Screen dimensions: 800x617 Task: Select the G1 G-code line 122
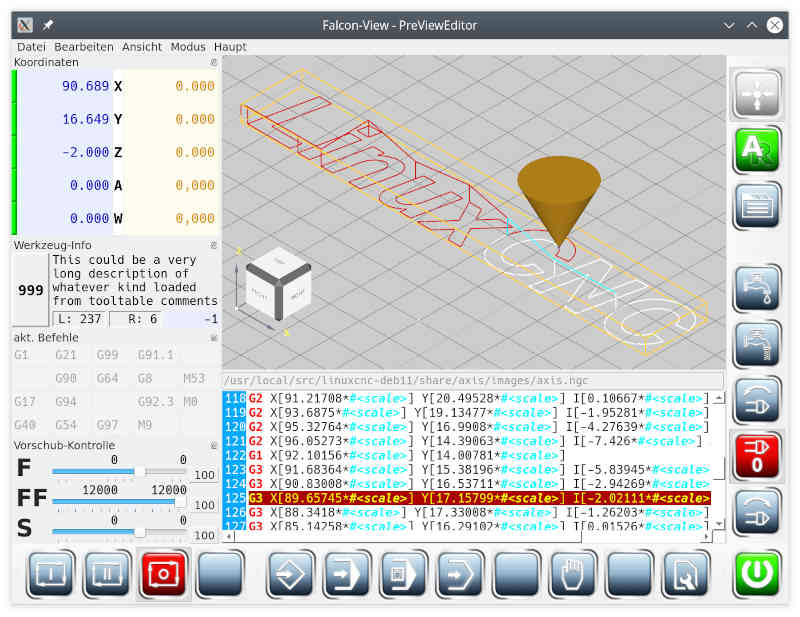click(467, 455)
